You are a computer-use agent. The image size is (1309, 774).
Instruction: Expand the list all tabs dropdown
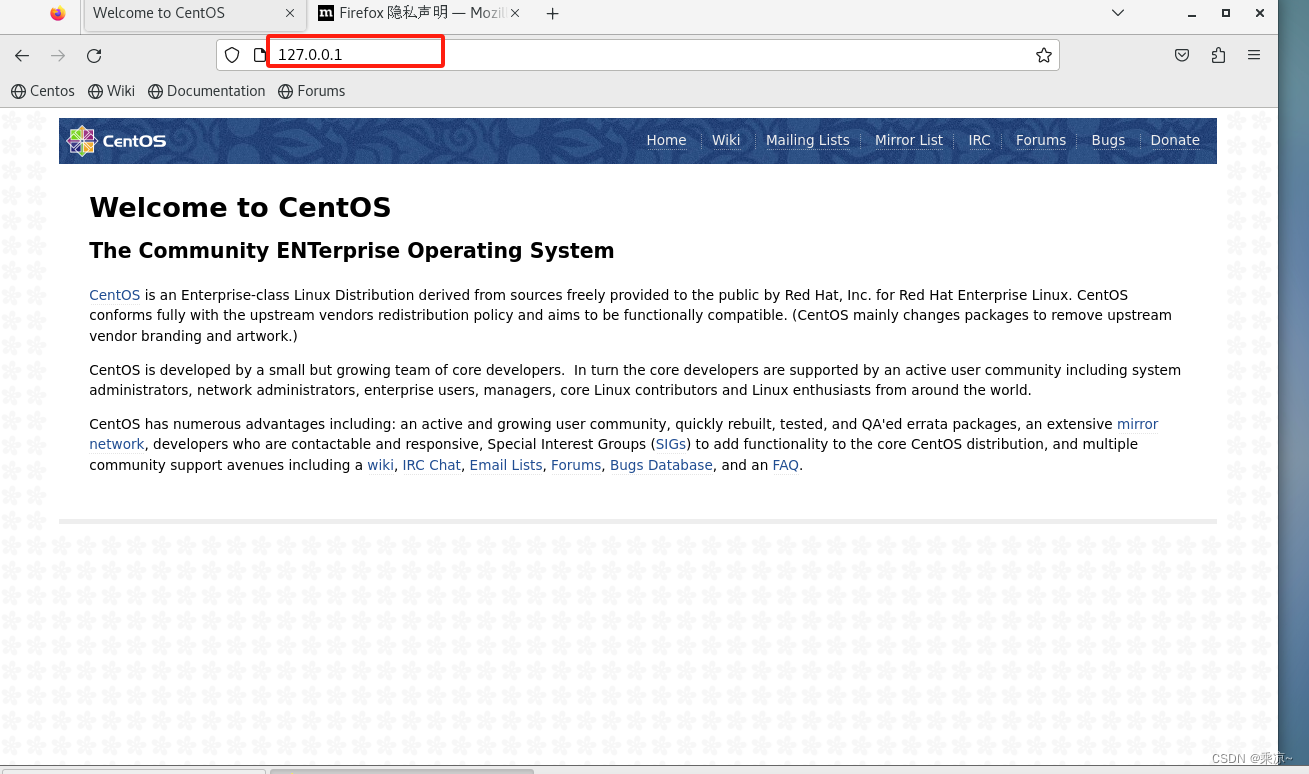pyautogui.click(x=1118, y=13)
